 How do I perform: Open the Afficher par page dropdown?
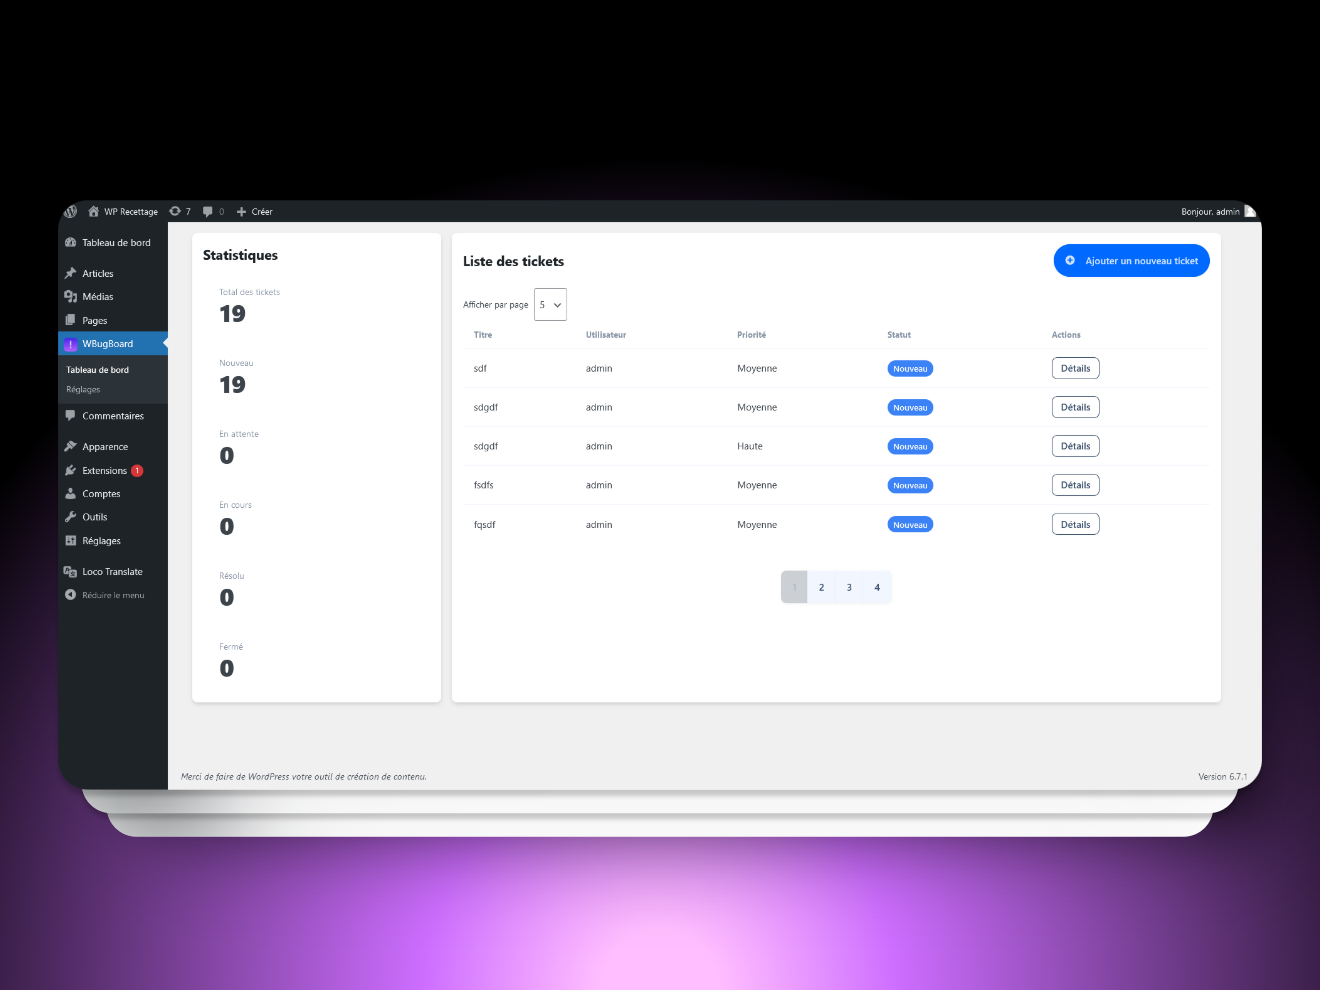coord(550,305)
